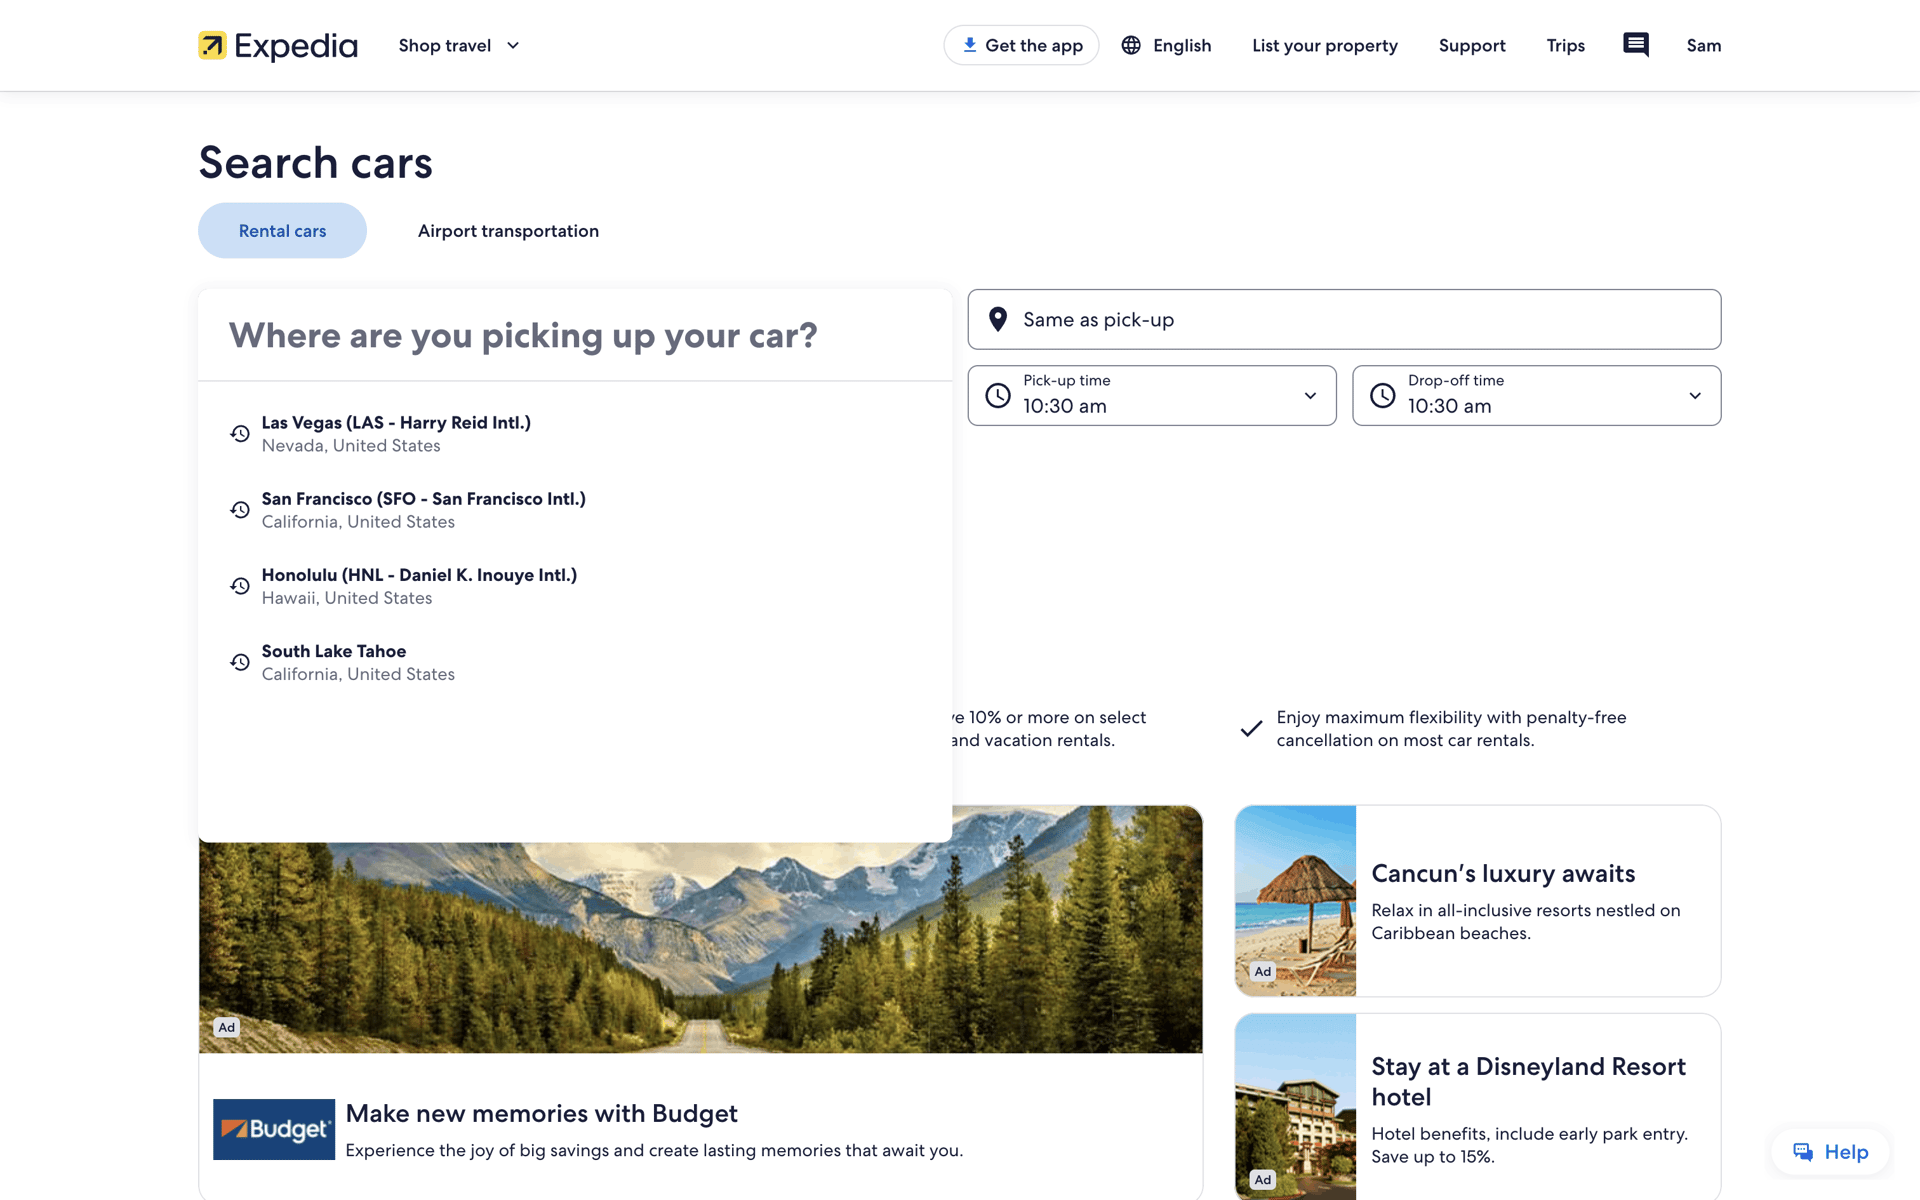Click the Same as pick-up drop-off field
The height and width of the screenshot is (1200, 1920).
(x=1344, y=320)
